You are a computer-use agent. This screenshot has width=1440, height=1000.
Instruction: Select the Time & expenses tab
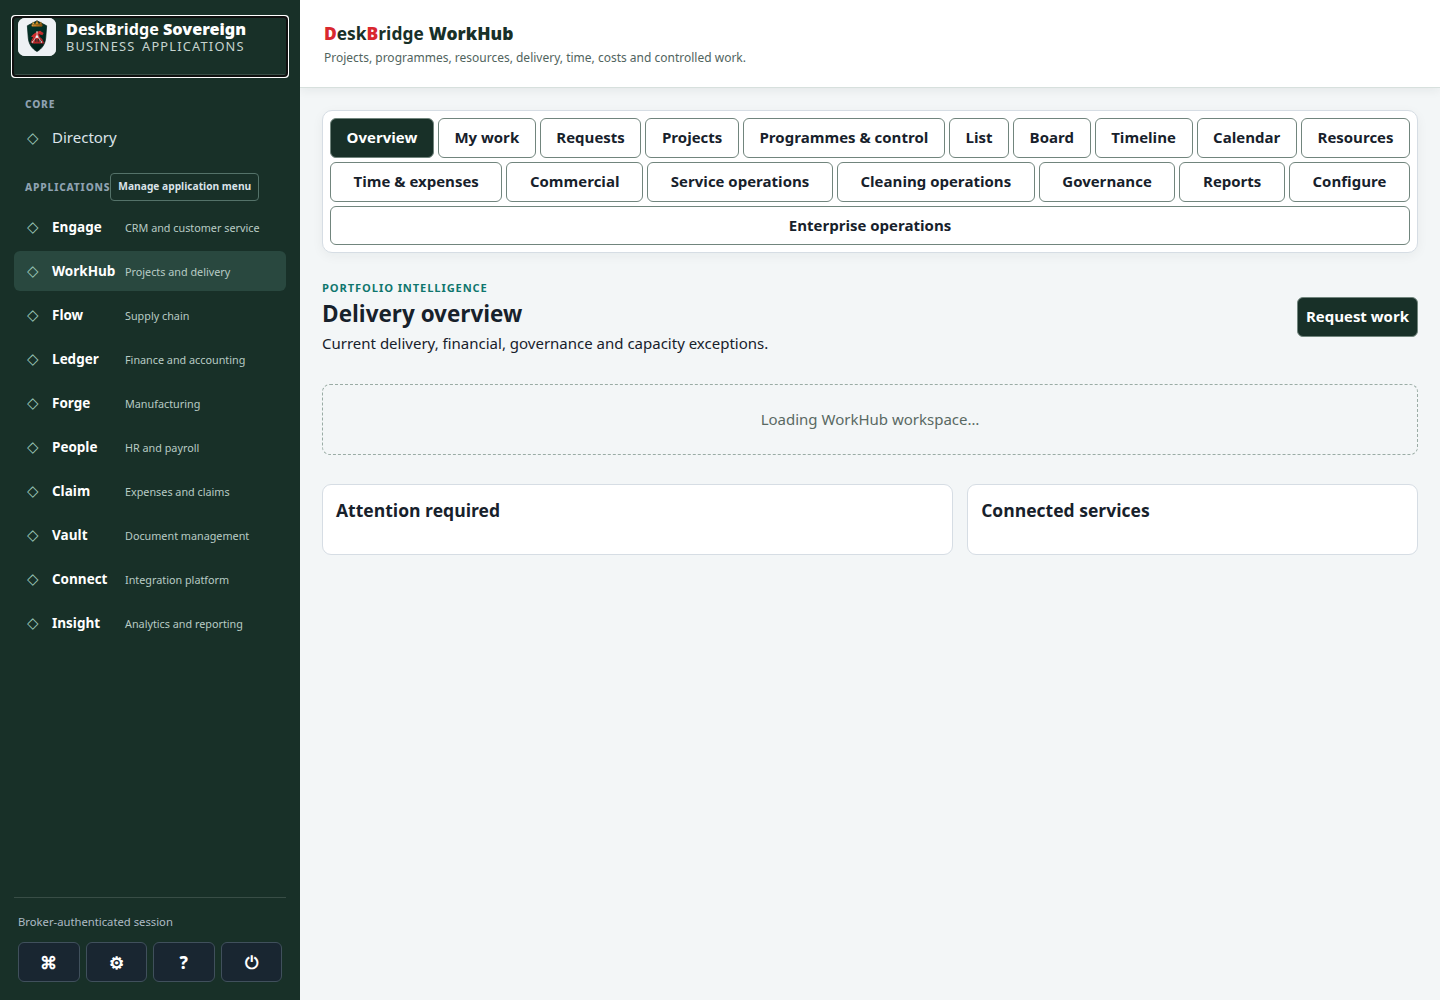point(416,182)
